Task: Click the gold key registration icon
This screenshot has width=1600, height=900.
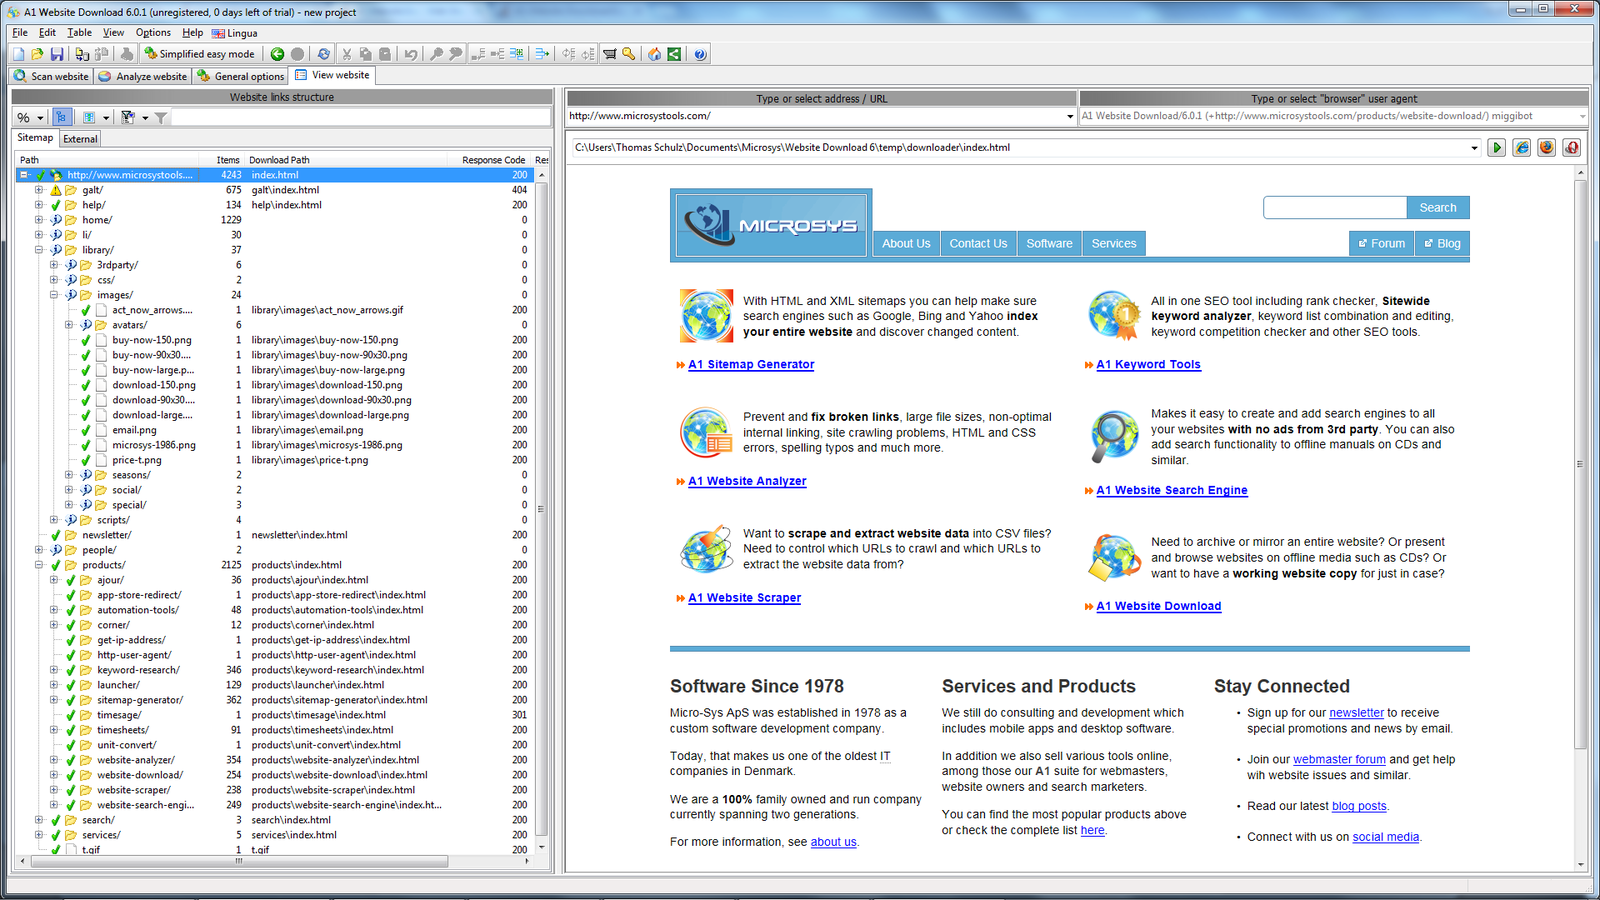Action: pyautogui.click(x=629, y=54)
